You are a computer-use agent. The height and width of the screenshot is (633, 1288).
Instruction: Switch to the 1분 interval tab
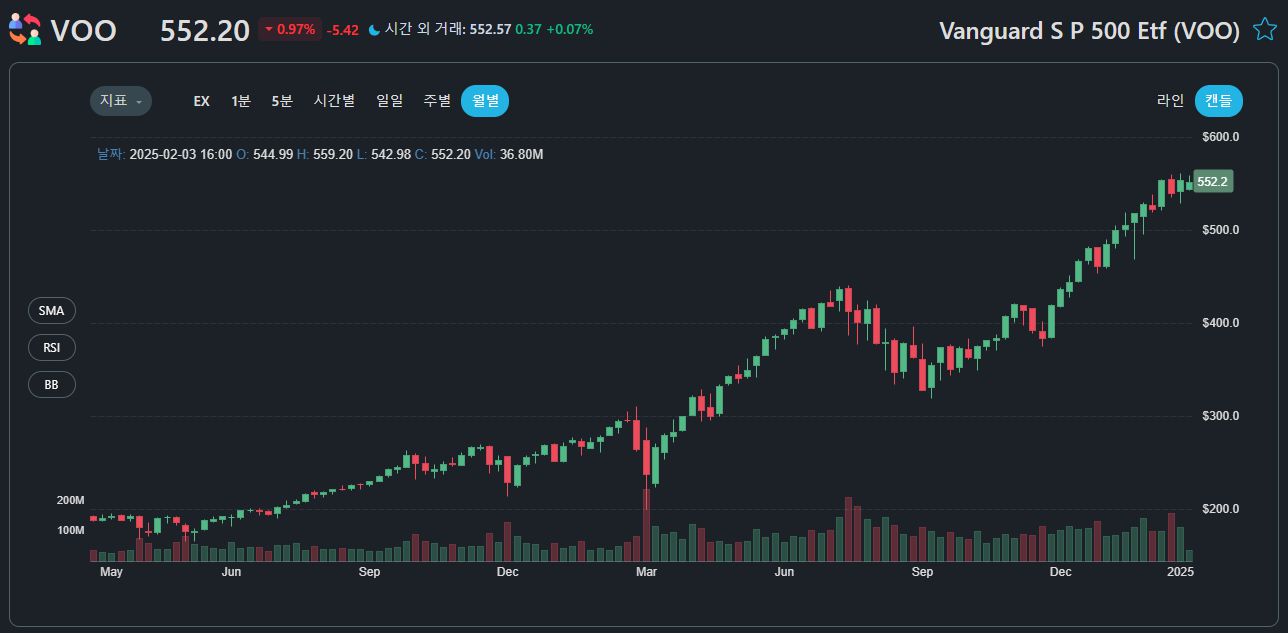pyautogui.click(x=240, y=101)
